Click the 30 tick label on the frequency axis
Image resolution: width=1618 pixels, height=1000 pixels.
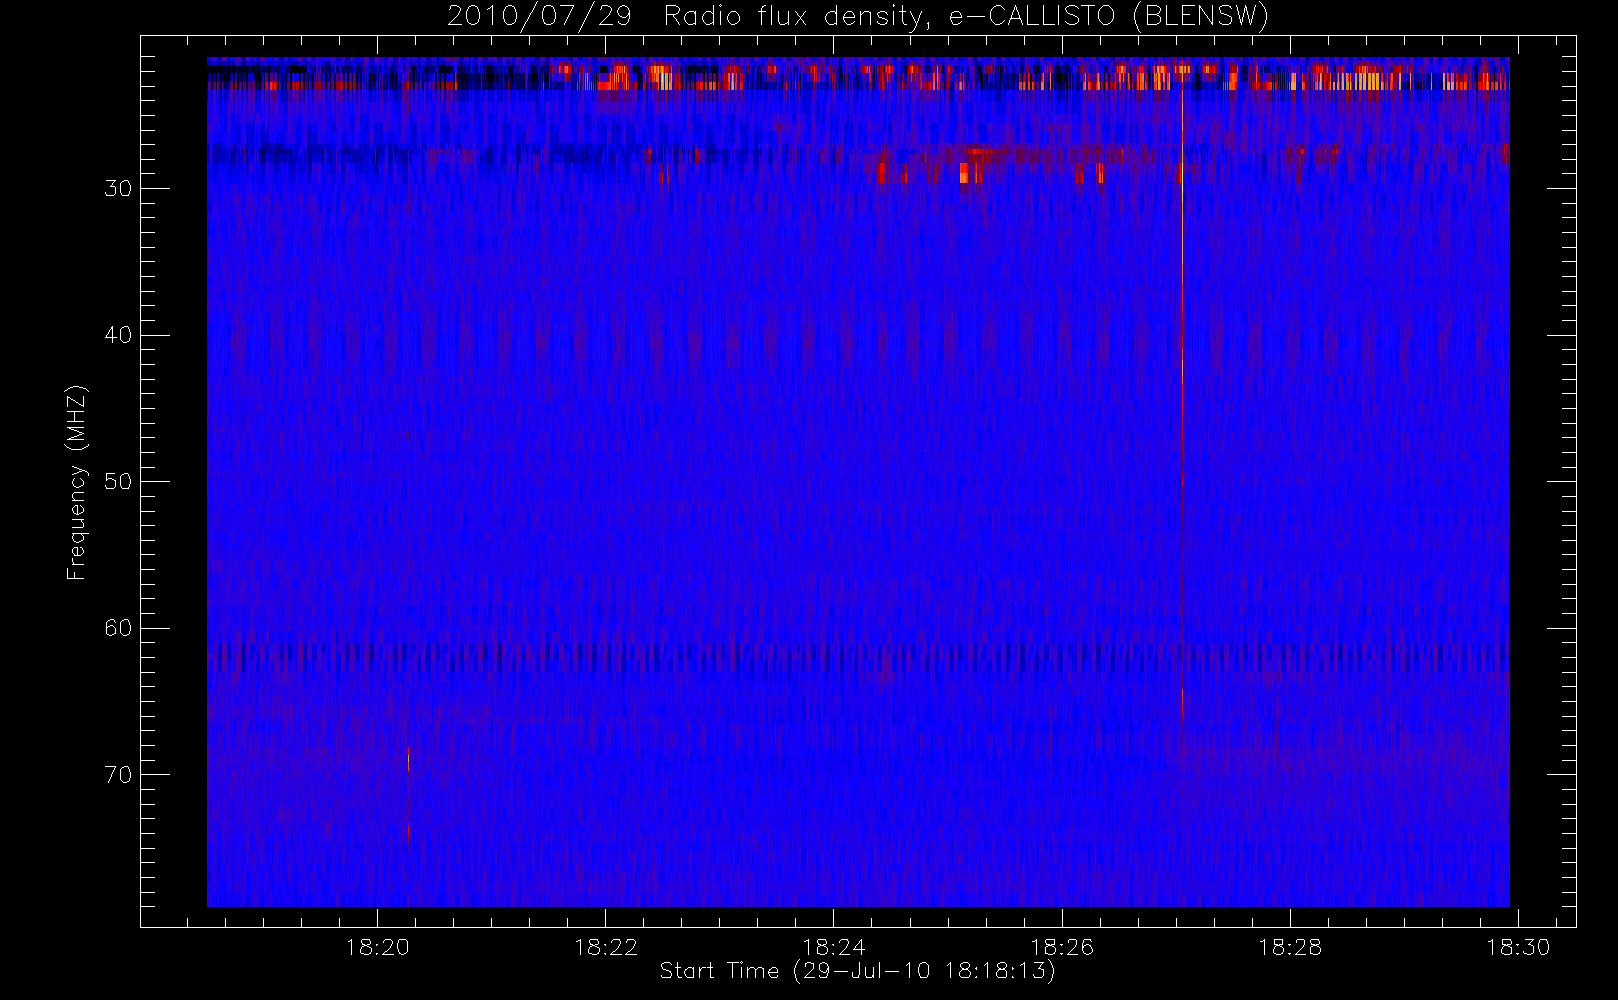118,188
